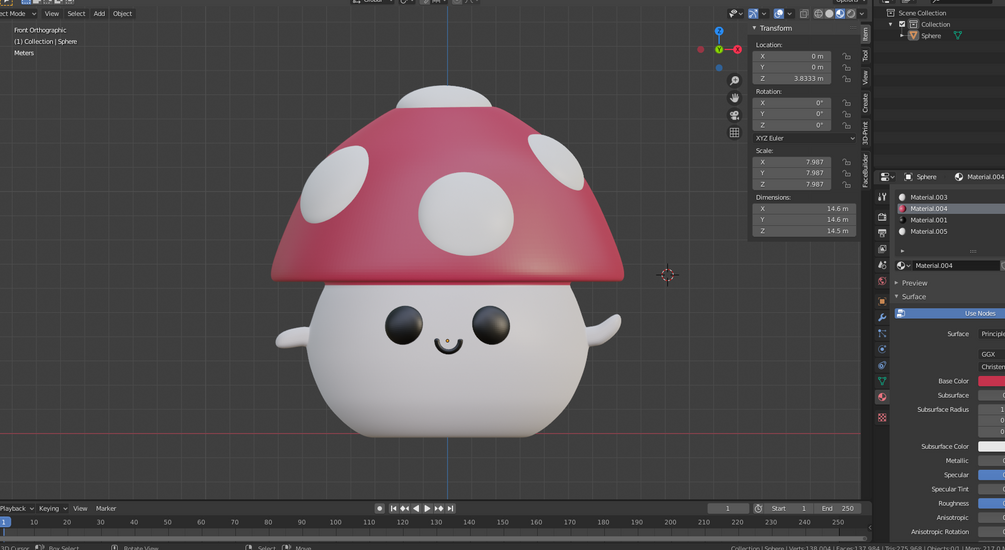Screen dimensions: 1005x550
Task: Collapse the Transform panel
Action: tap(775, 28)
